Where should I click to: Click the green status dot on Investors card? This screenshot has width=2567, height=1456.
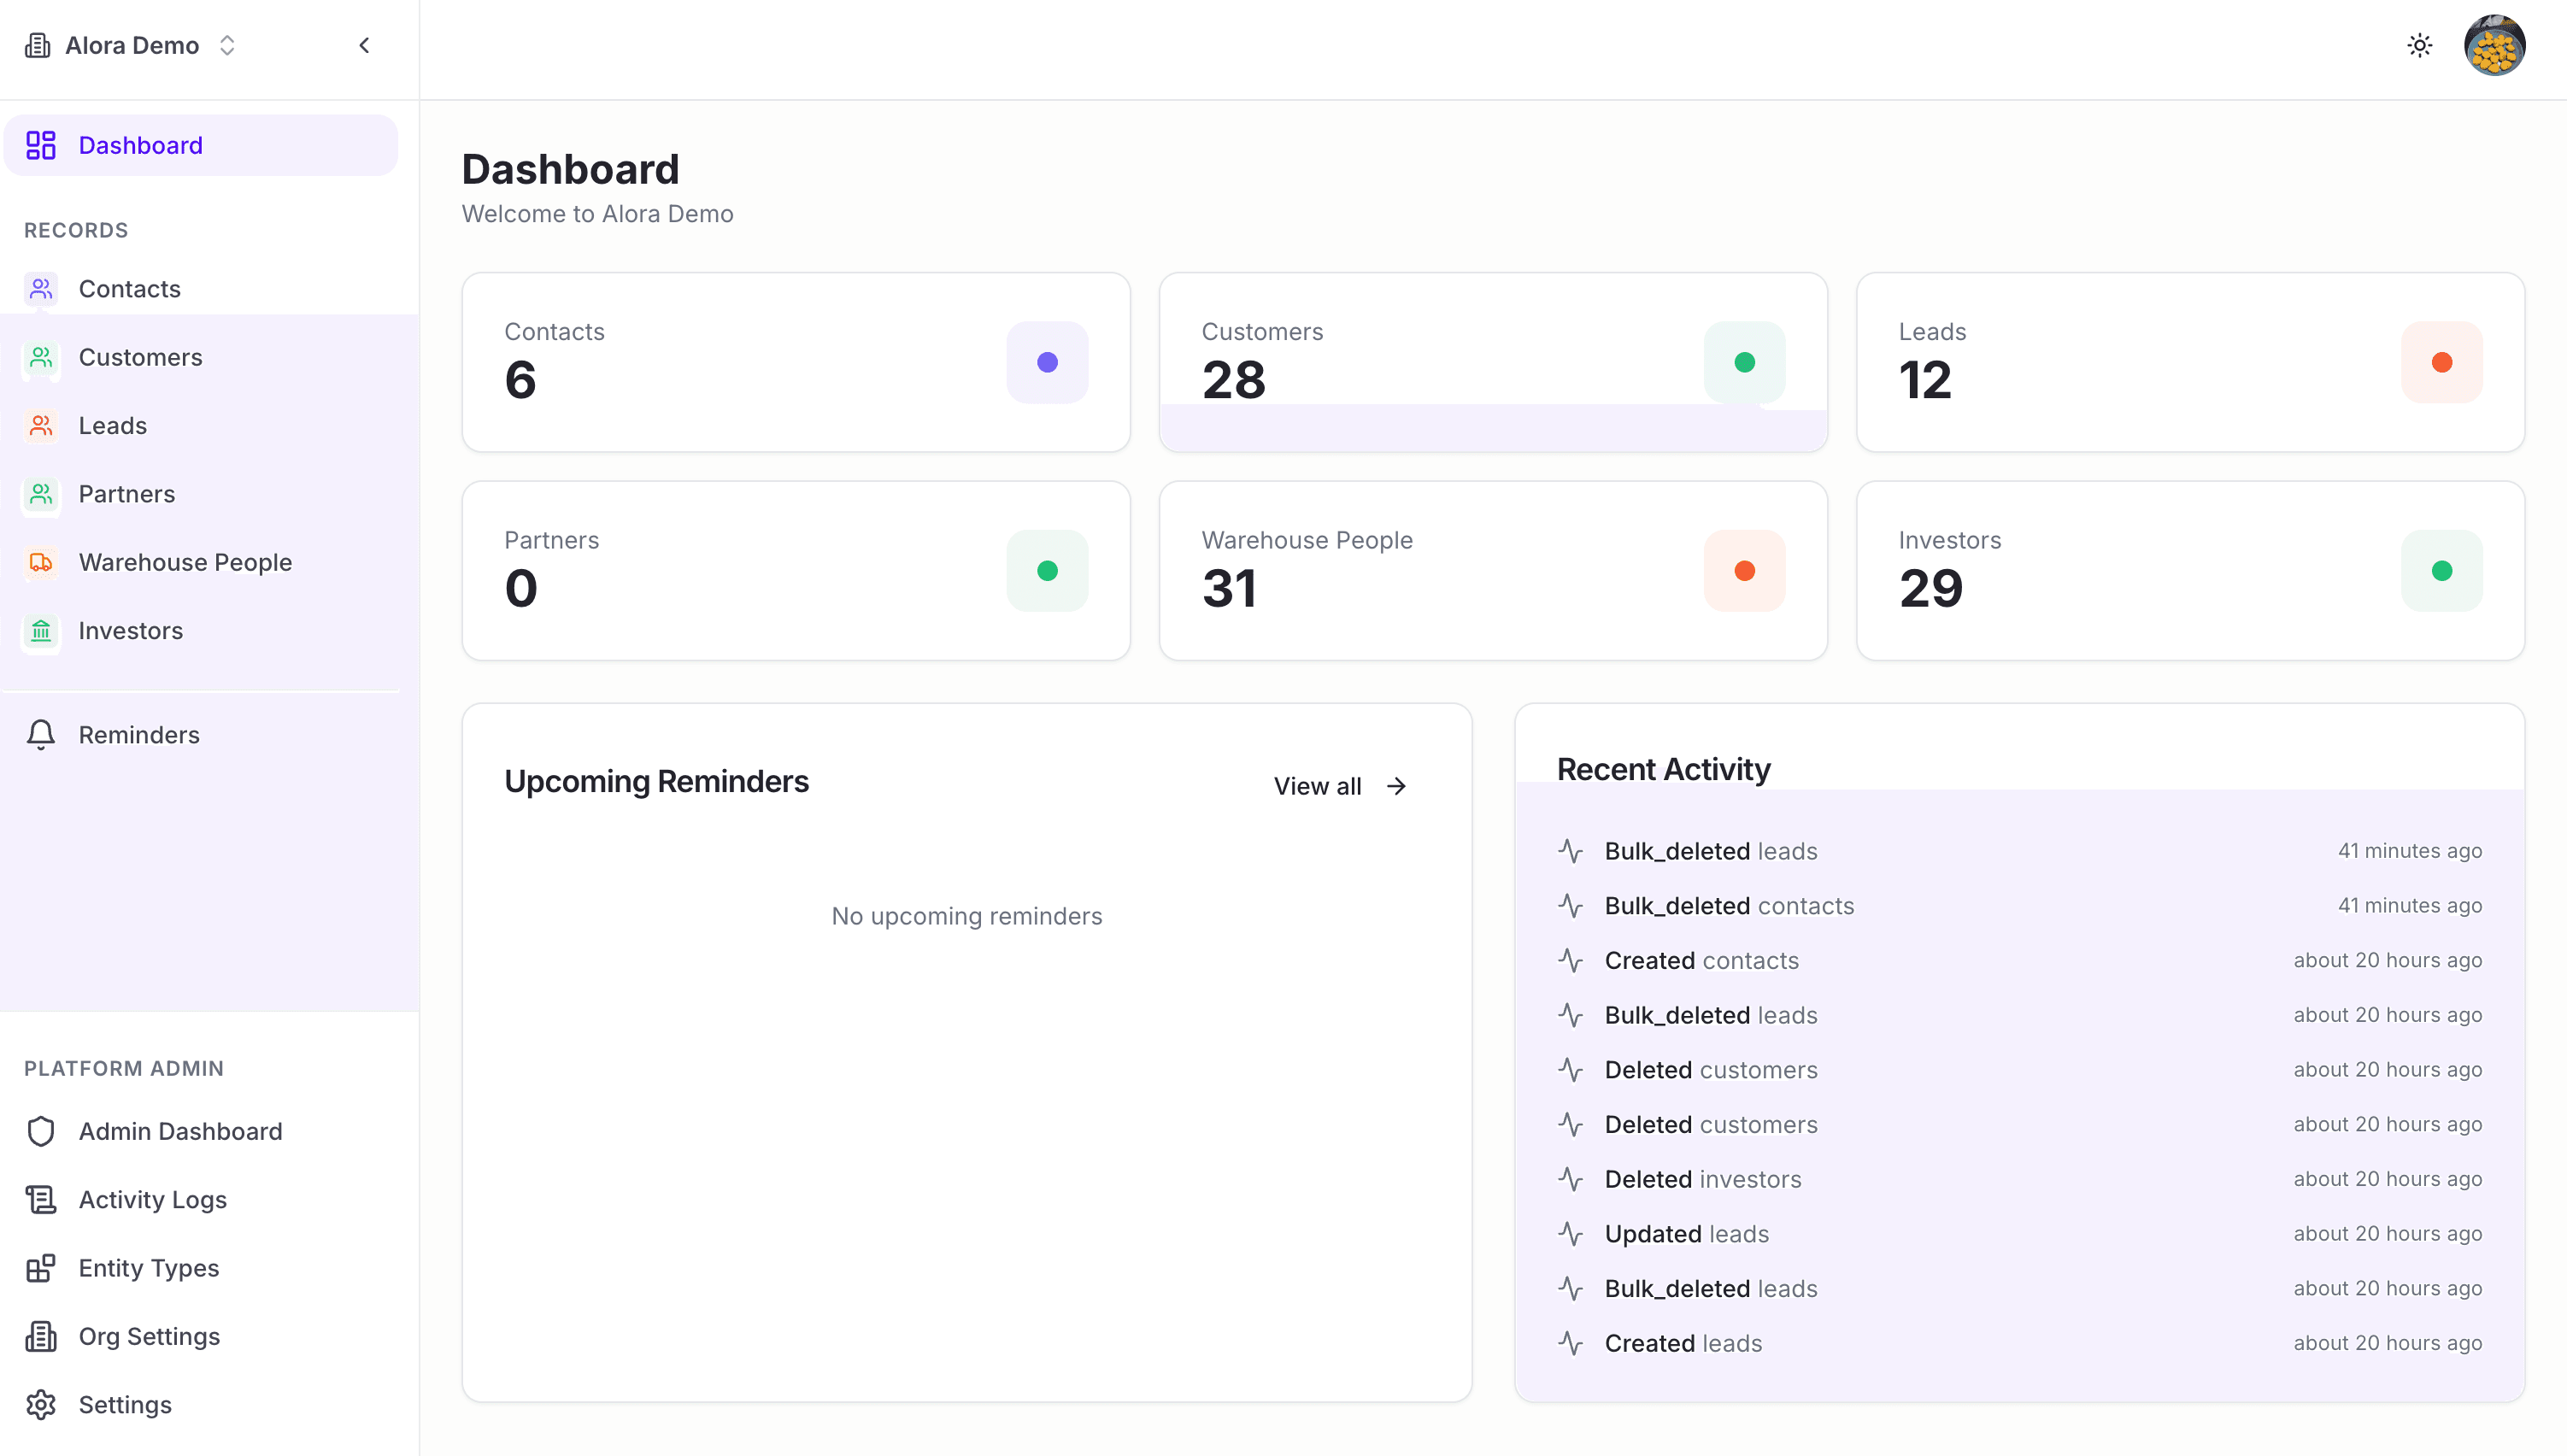tap(2442, 570)
